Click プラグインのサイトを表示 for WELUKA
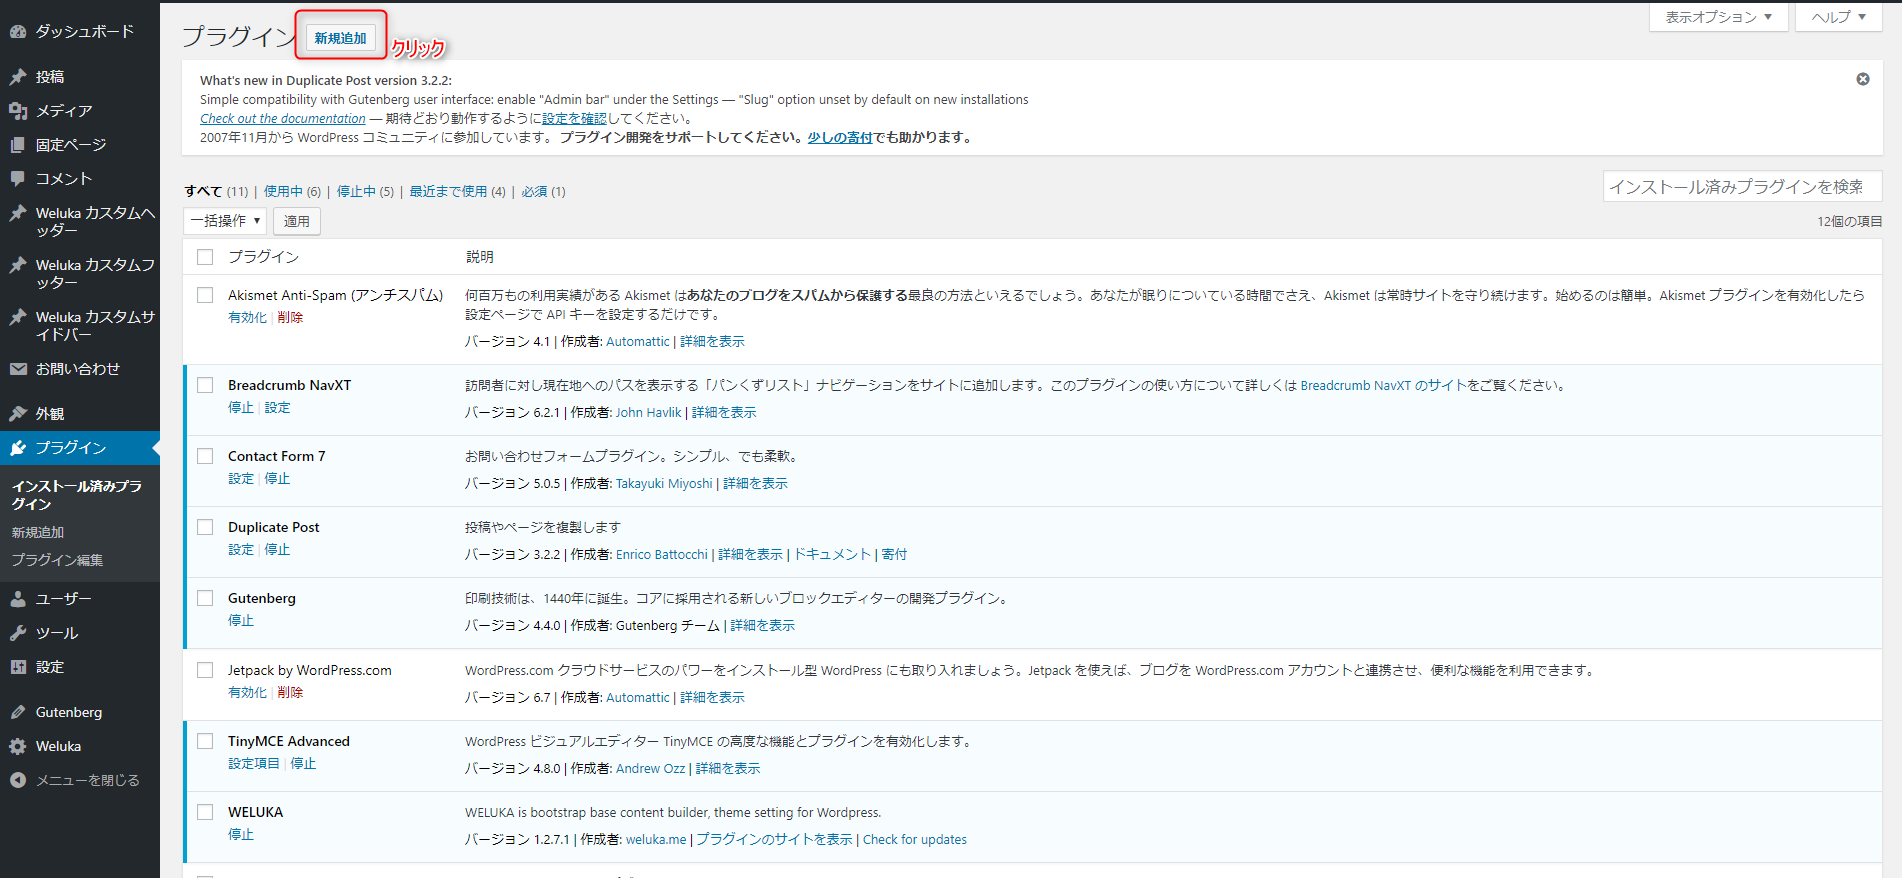 pos(774,840)
